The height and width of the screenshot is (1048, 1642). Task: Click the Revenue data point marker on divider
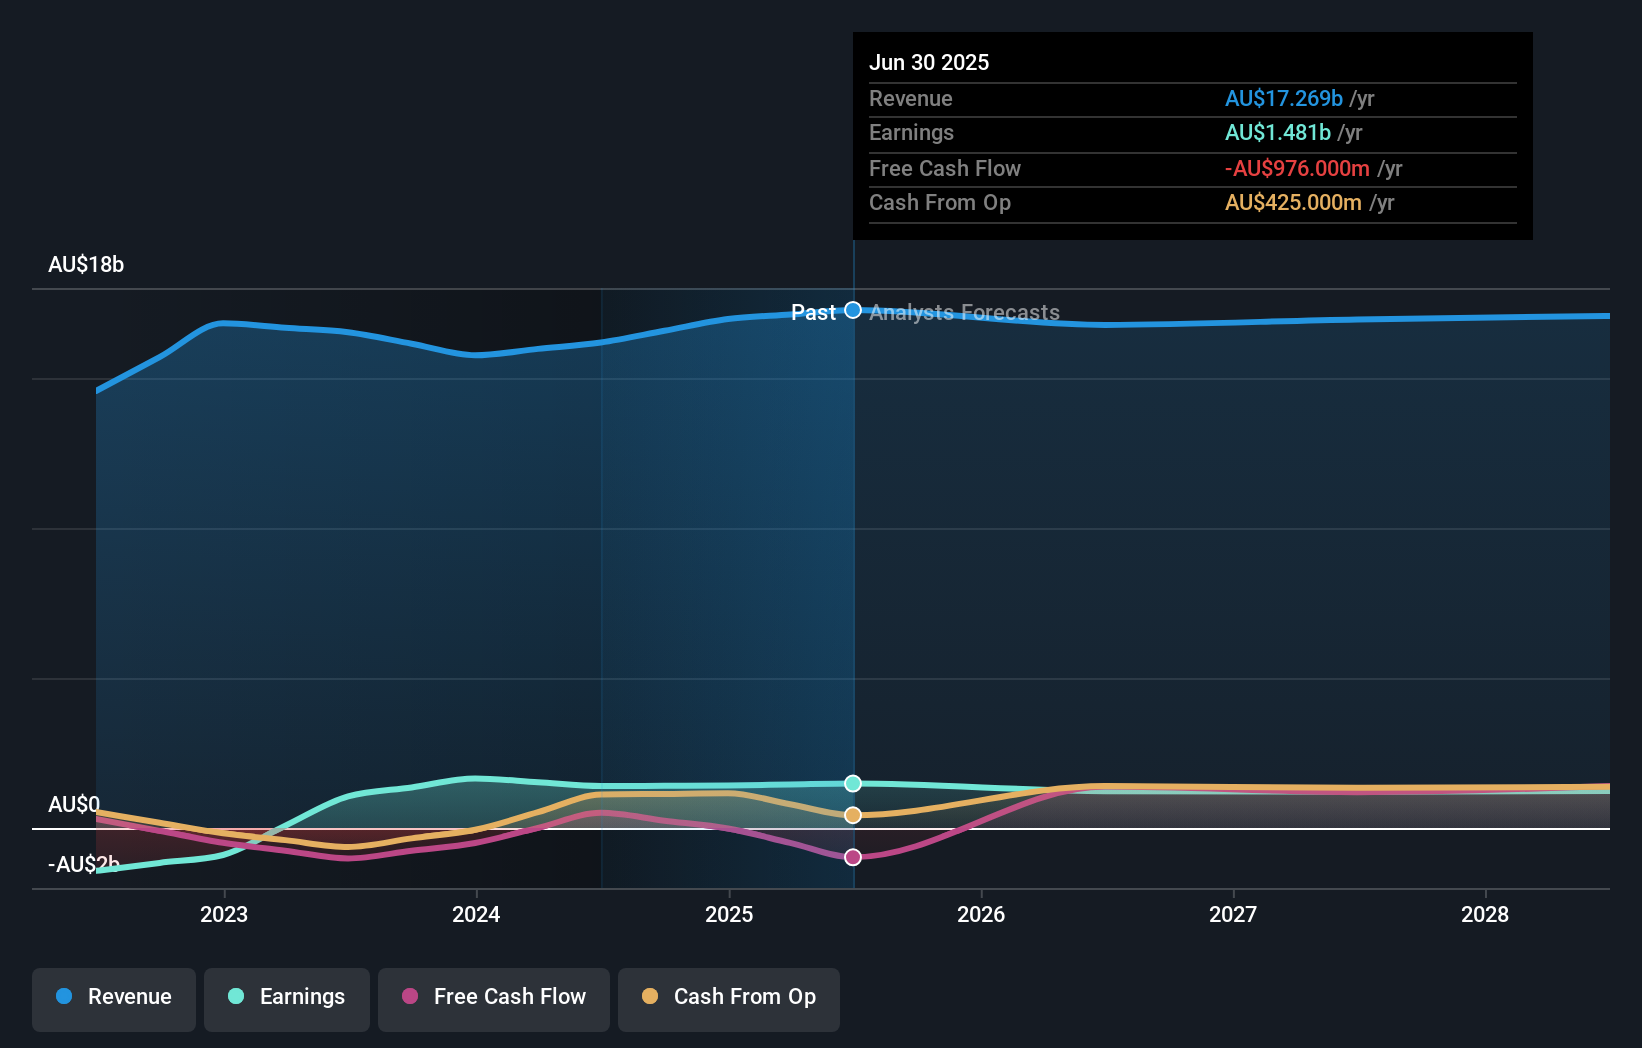pos(852,310)
